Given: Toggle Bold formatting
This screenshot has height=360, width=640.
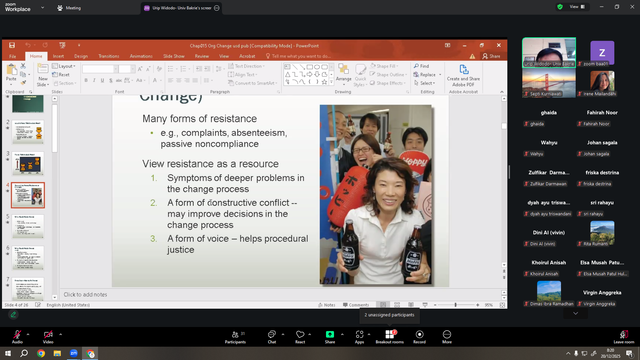Looking at the screenshot, I should click(86, 80).
